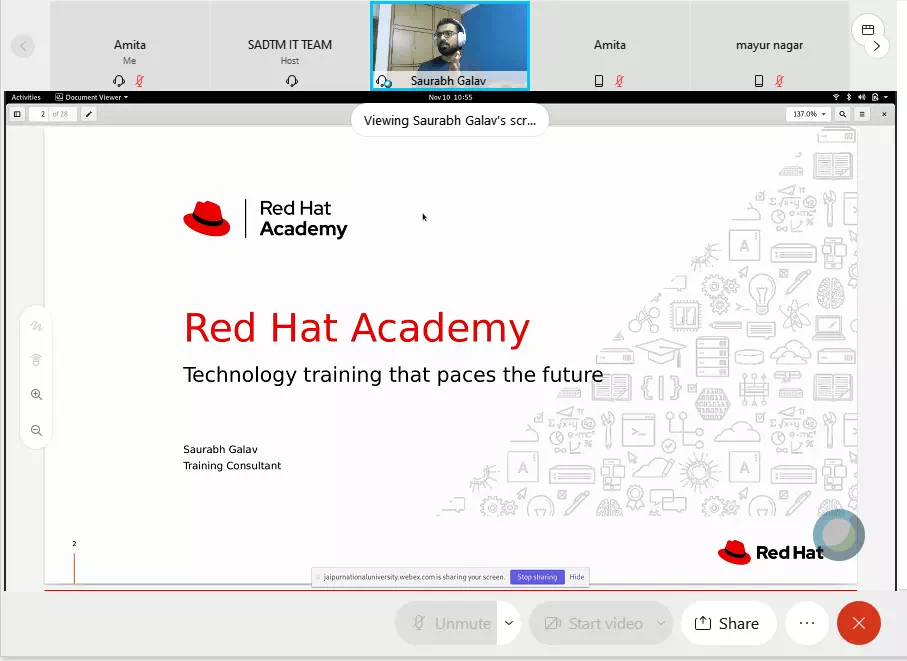Click the Red Hat Academy red title

[x=356, y=328]
